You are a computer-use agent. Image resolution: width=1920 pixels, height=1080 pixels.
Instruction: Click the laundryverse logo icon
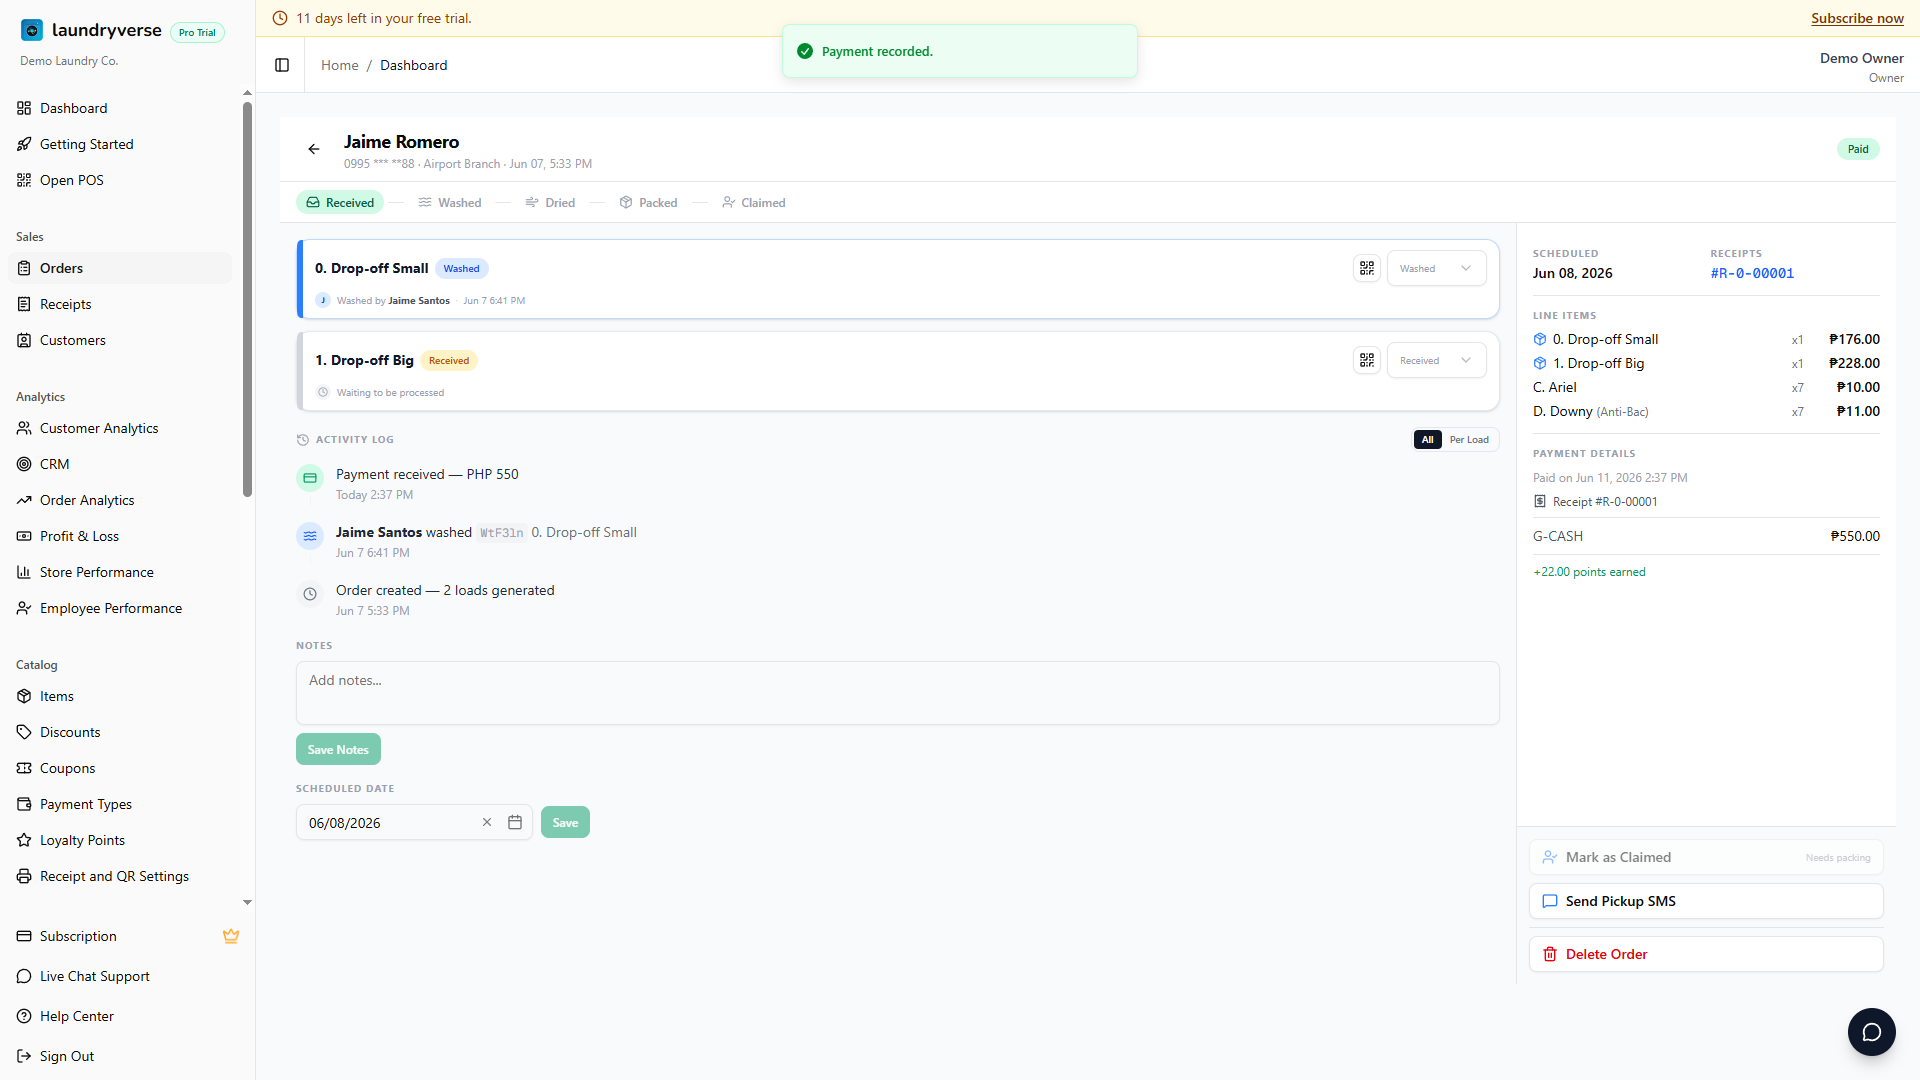[x=32, y=30]
